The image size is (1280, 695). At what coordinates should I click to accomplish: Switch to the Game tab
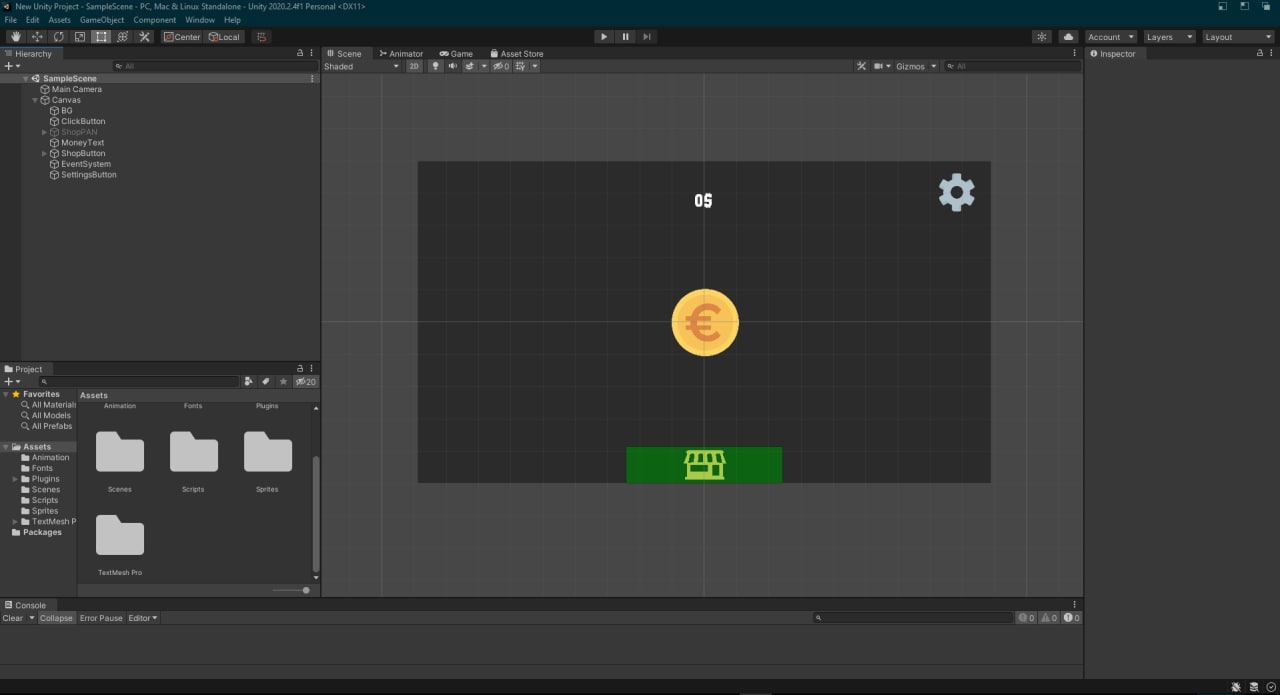point(456,54)
